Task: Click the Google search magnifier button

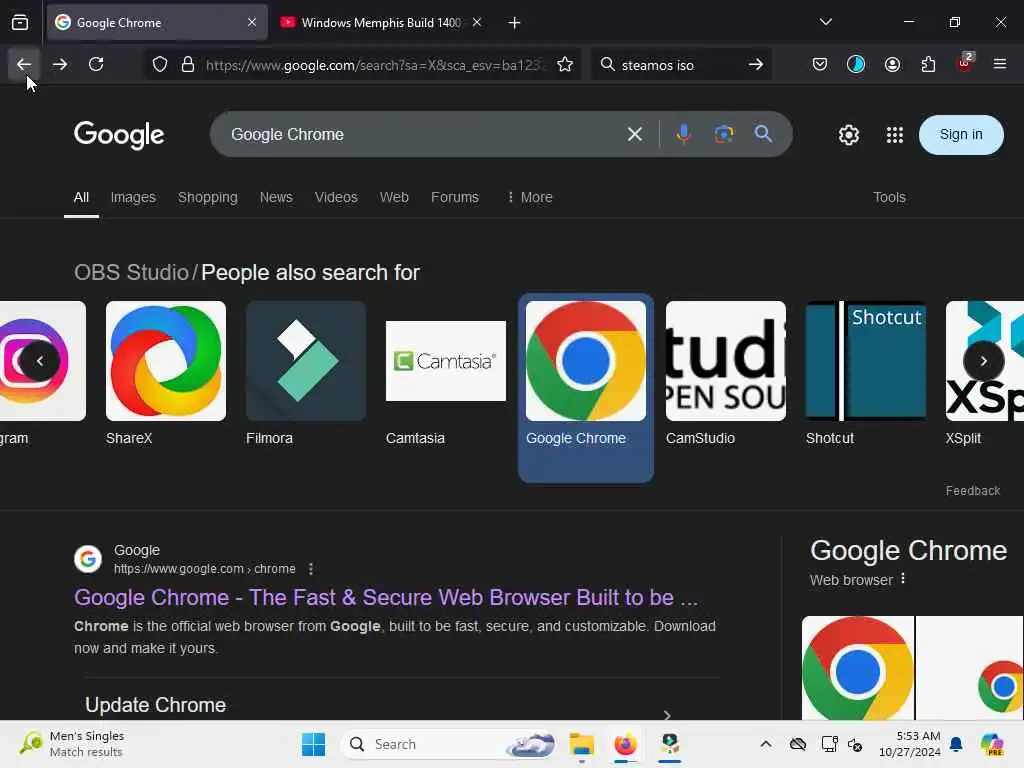Action: 763,135
